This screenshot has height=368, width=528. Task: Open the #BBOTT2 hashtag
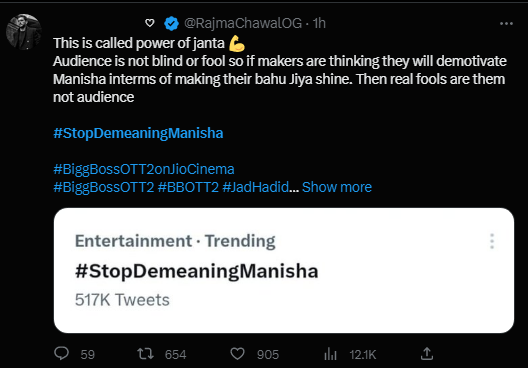pyautogui.click(x=188, y=187)
